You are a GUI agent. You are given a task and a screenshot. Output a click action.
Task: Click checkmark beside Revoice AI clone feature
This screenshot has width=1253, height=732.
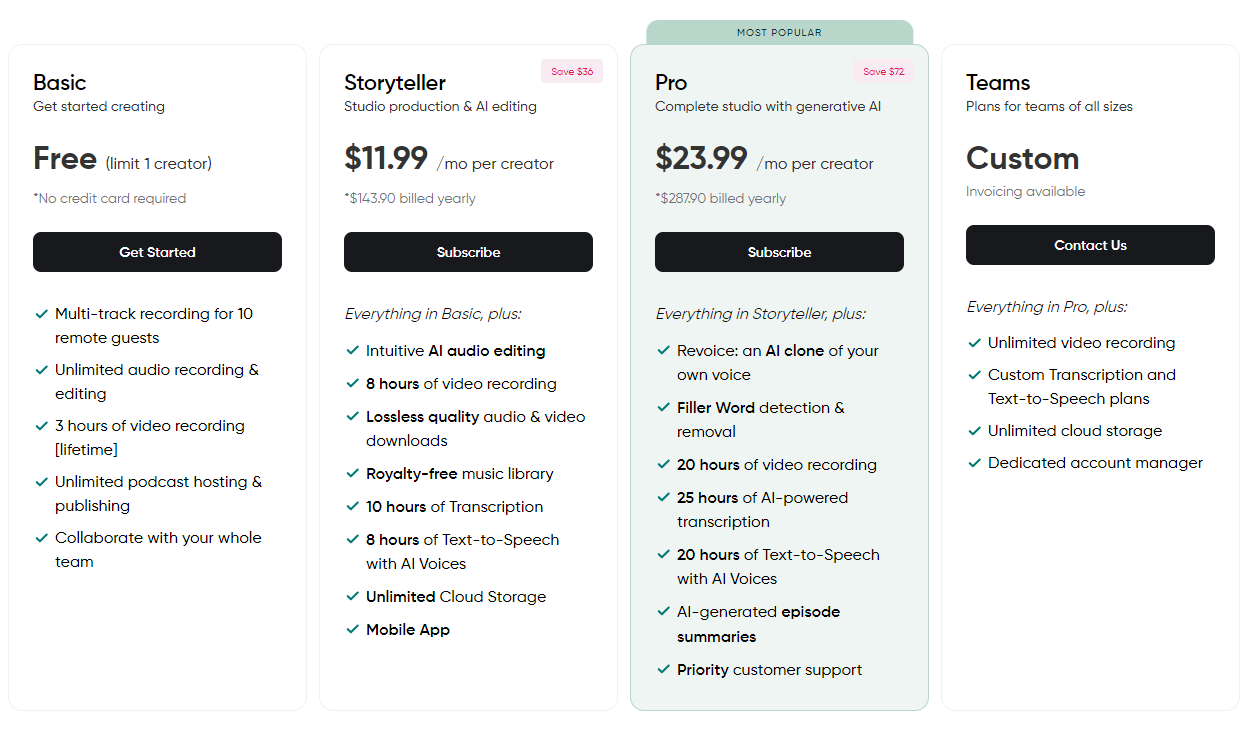[x=663, y=351]
